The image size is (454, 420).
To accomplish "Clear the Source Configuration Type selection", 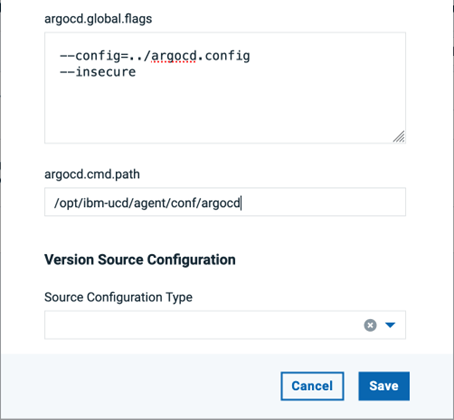I will tap(370, 325).
